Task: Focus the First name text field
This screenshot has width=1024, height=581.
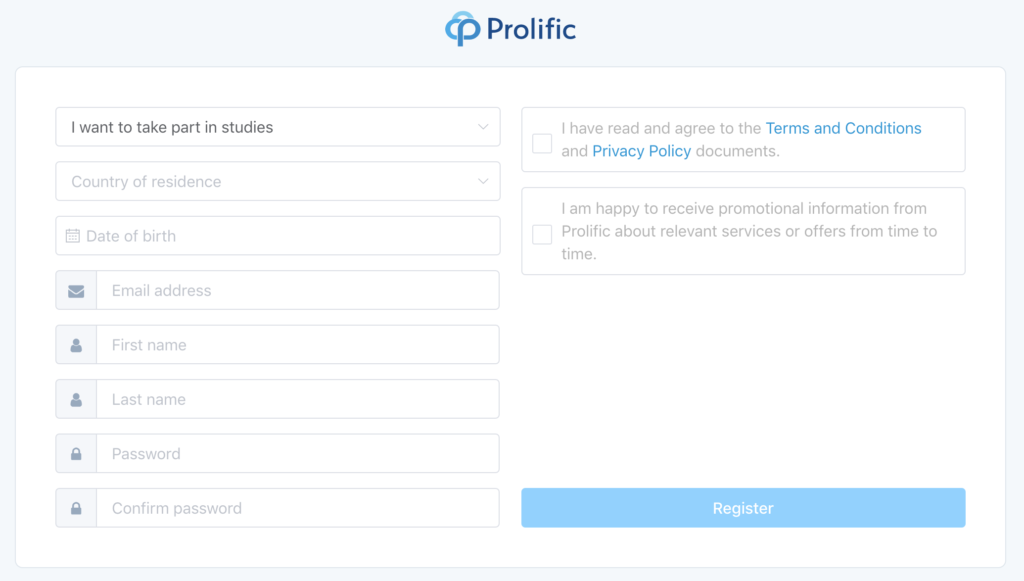Action: 298,344
